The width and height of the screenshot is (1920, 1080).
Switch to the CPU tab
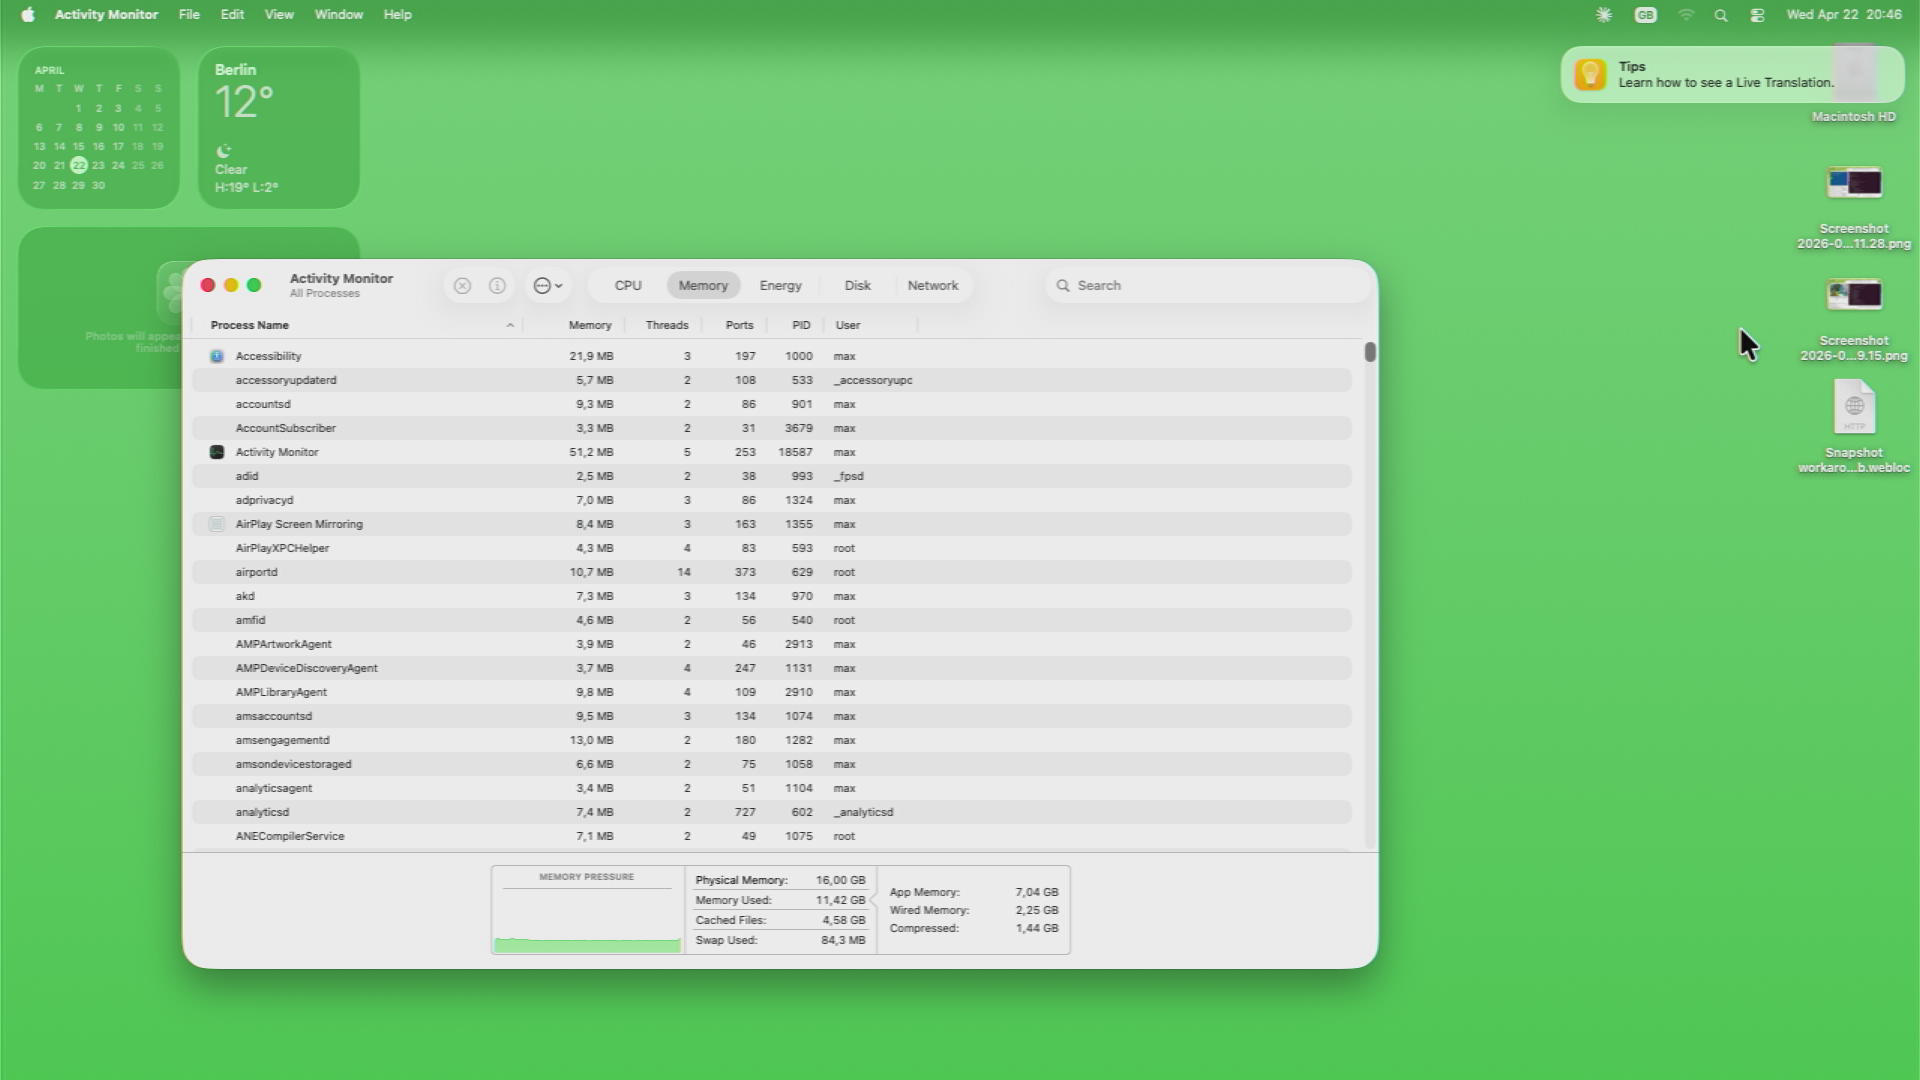627,285
